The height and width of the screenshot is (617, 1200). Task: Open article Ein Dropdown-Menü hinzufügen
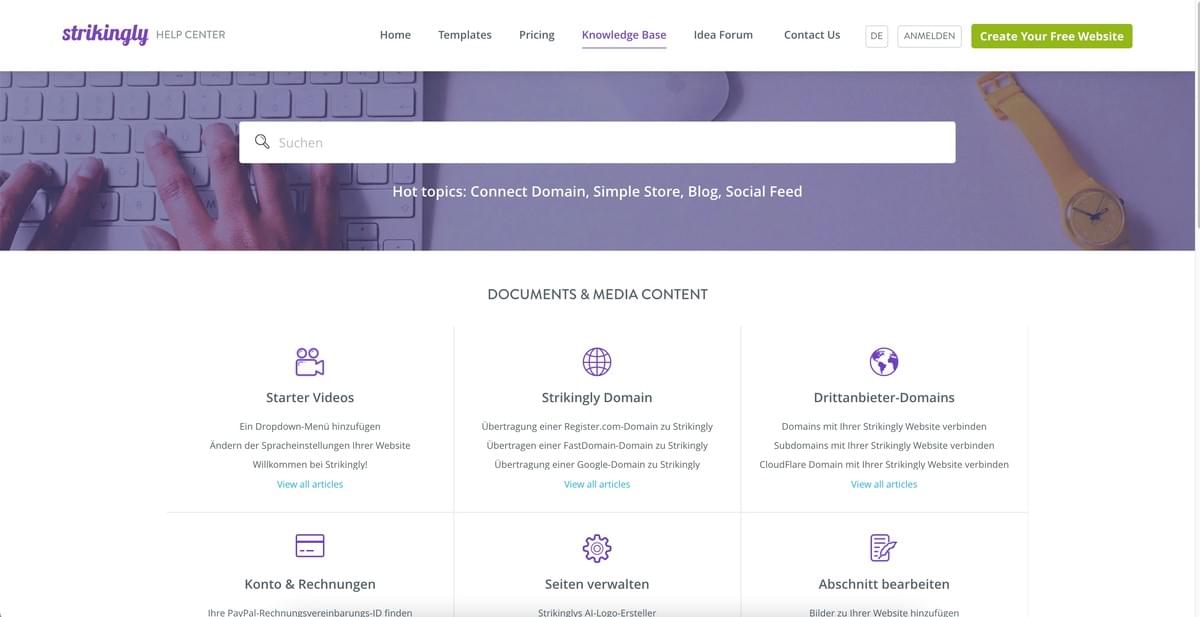pos(310,426)
